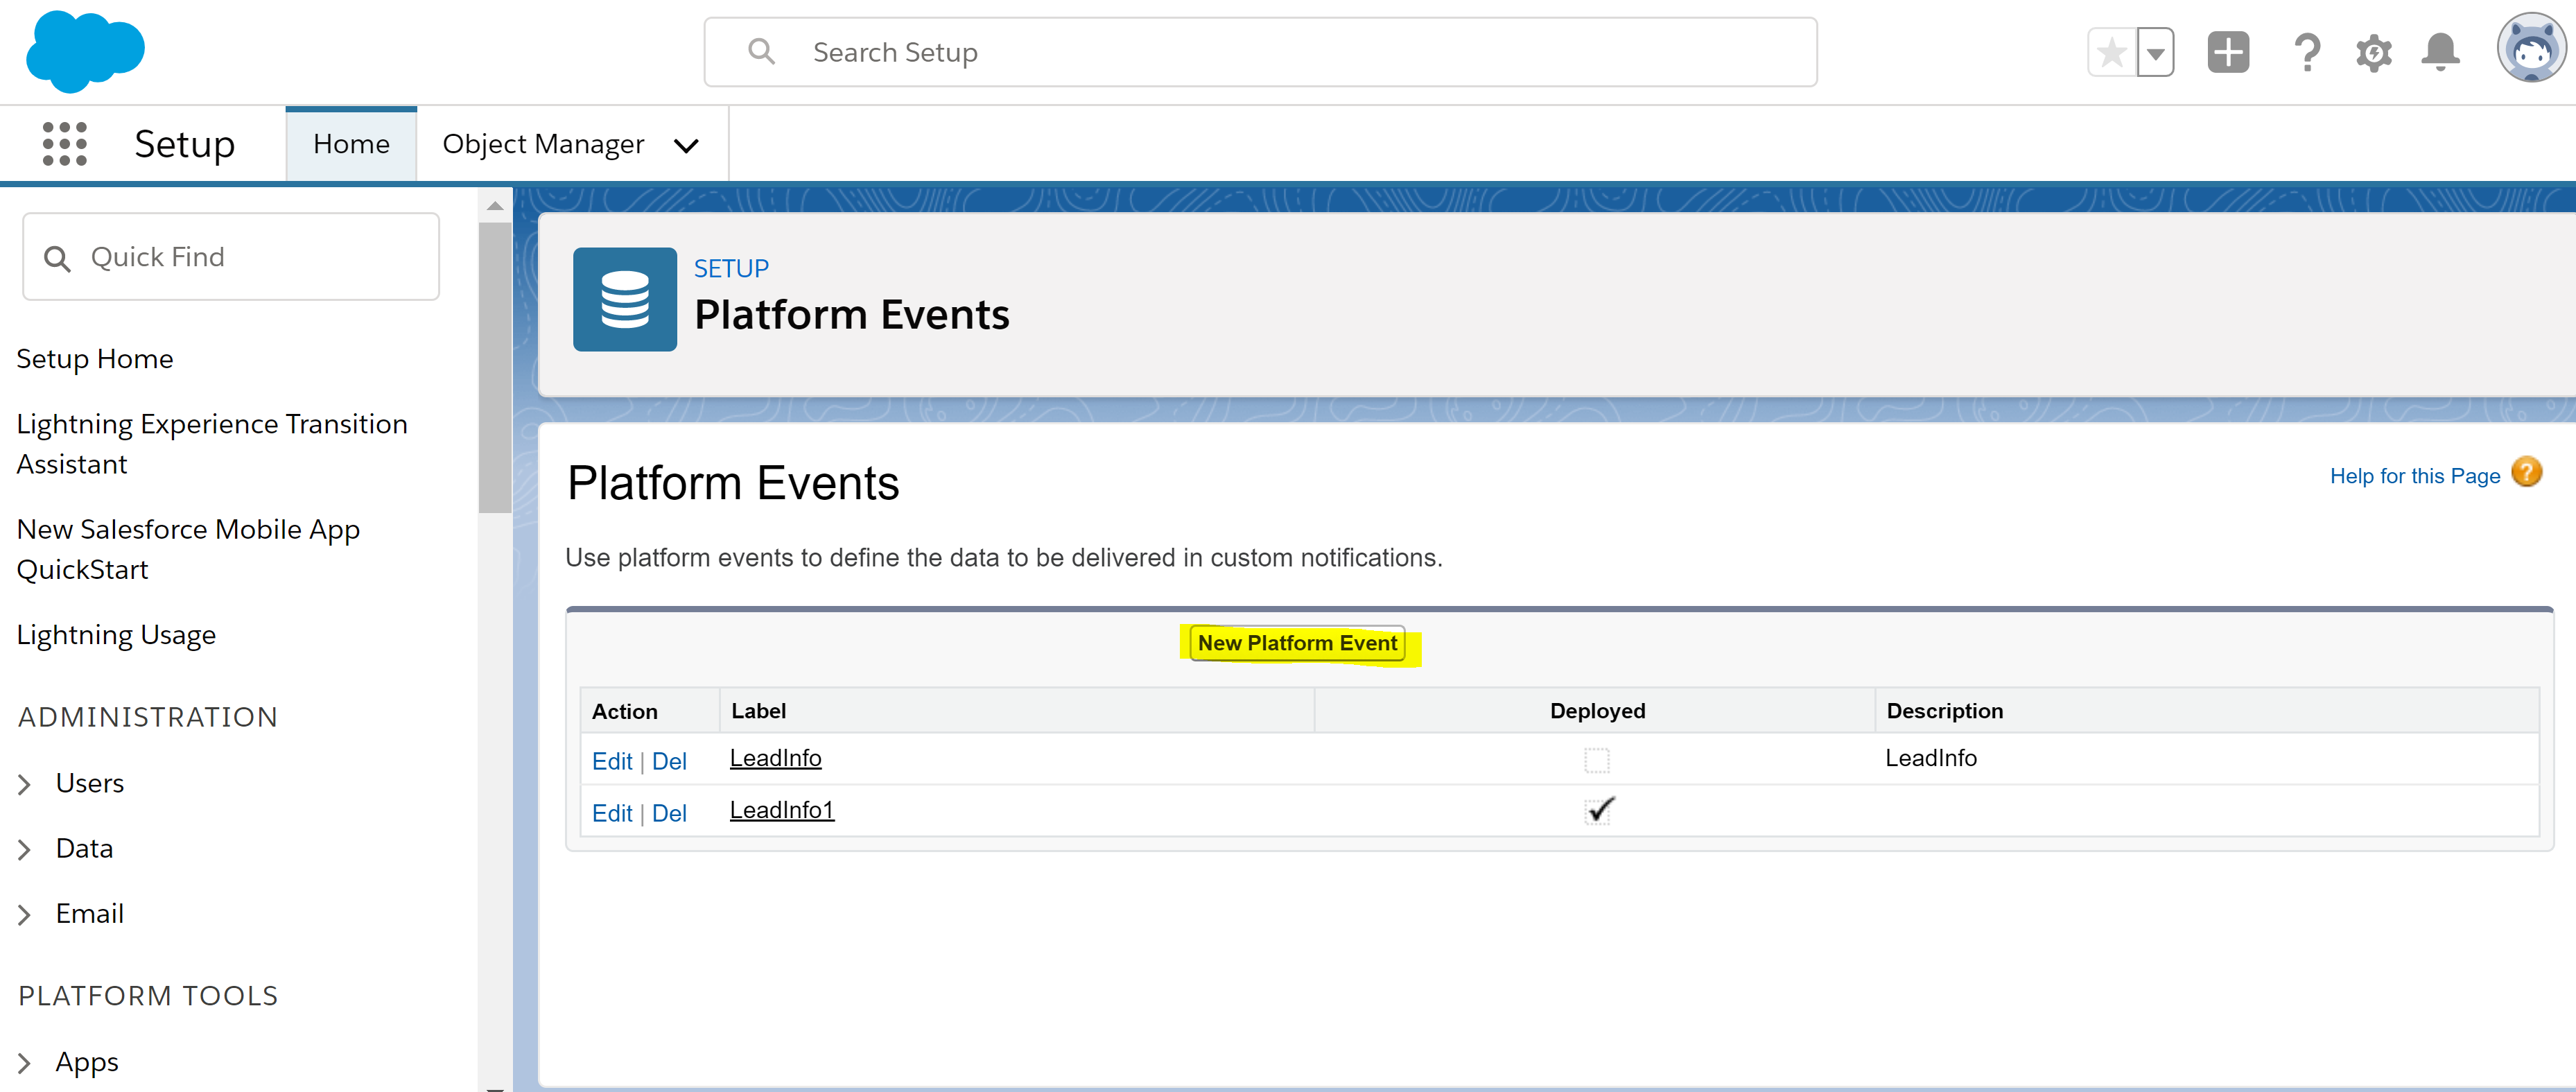Click the magnifier icon in Search Setup
The width and height of the screenshot is (2576, 1092).
[x=761, y=51]
